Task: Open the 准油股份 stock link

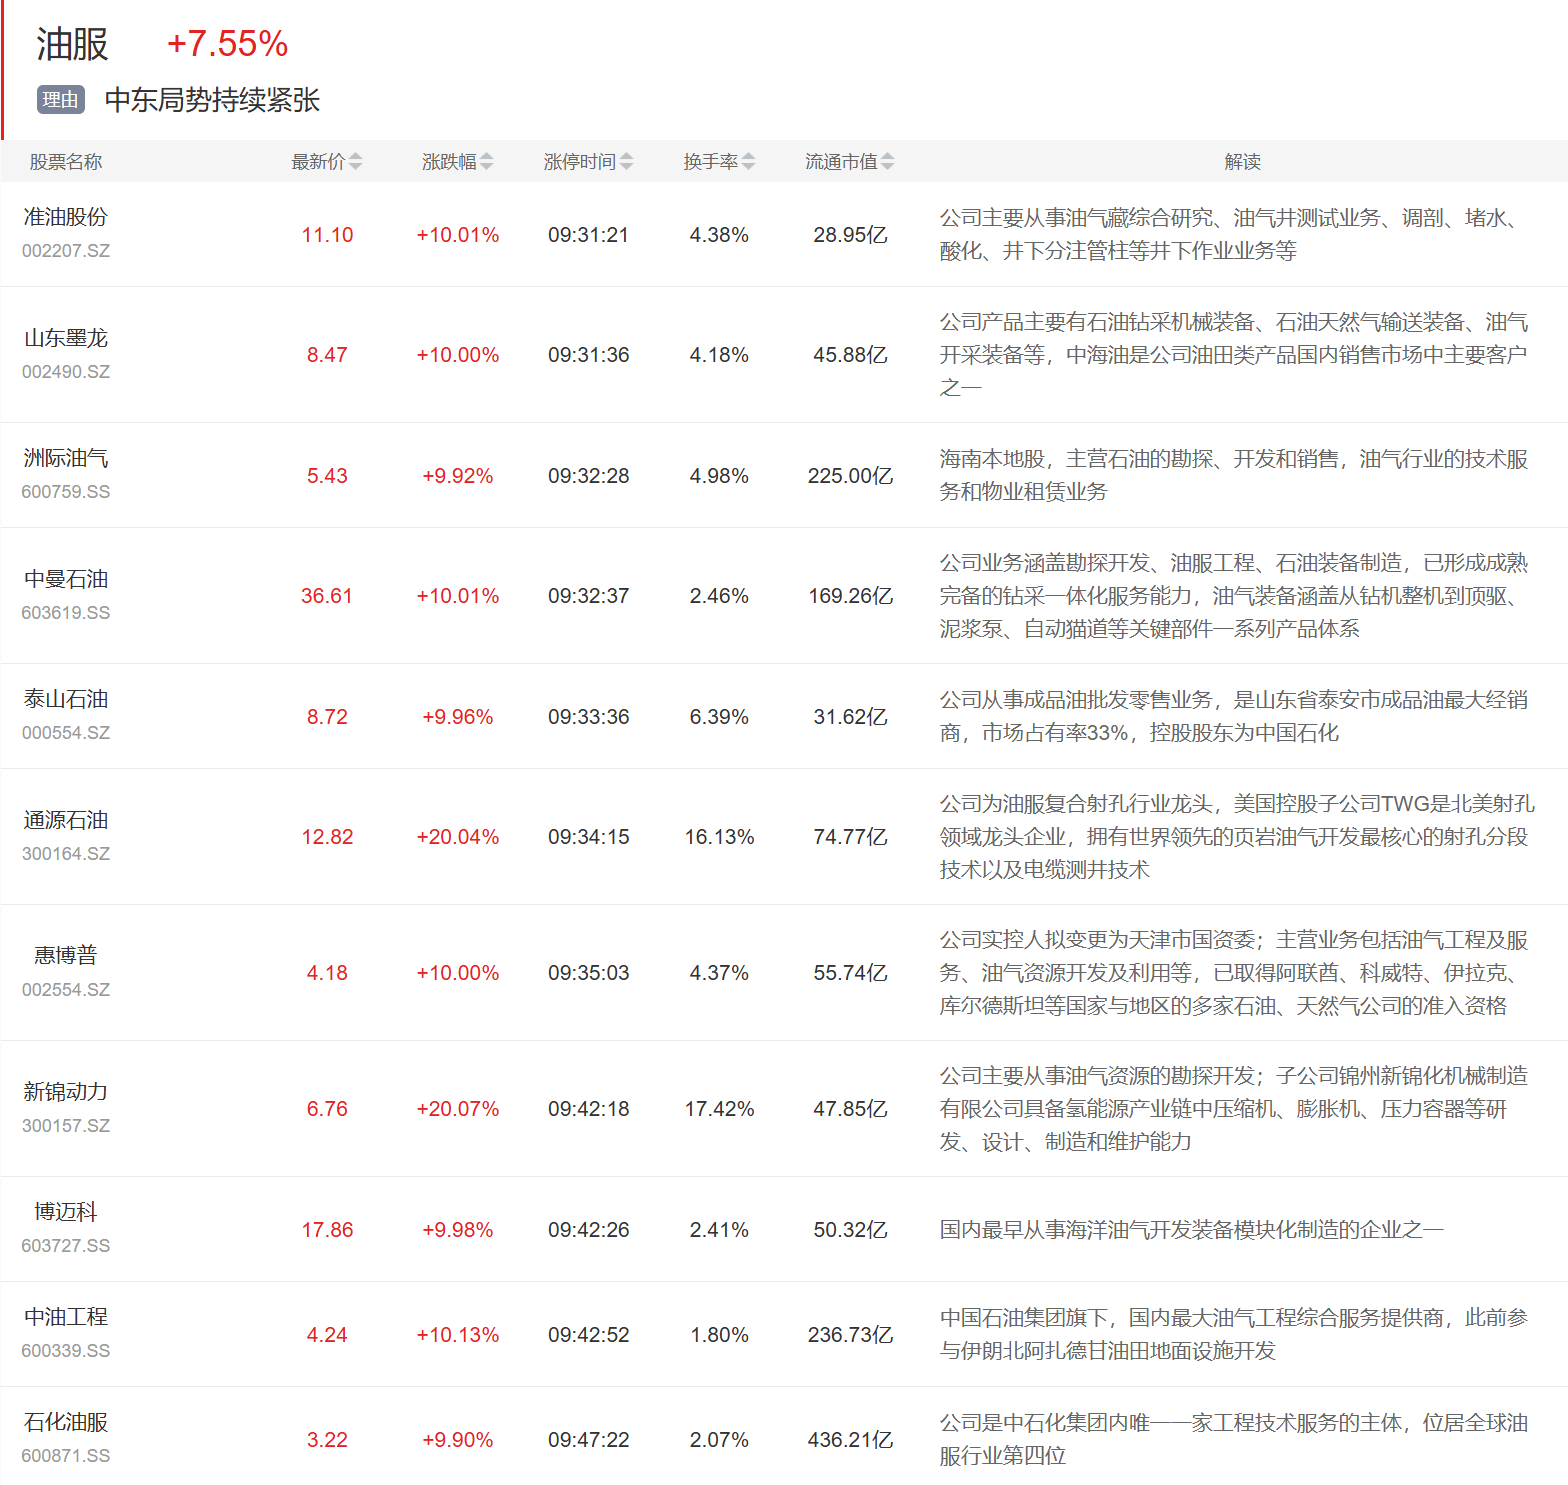Action: pos(66,218)
